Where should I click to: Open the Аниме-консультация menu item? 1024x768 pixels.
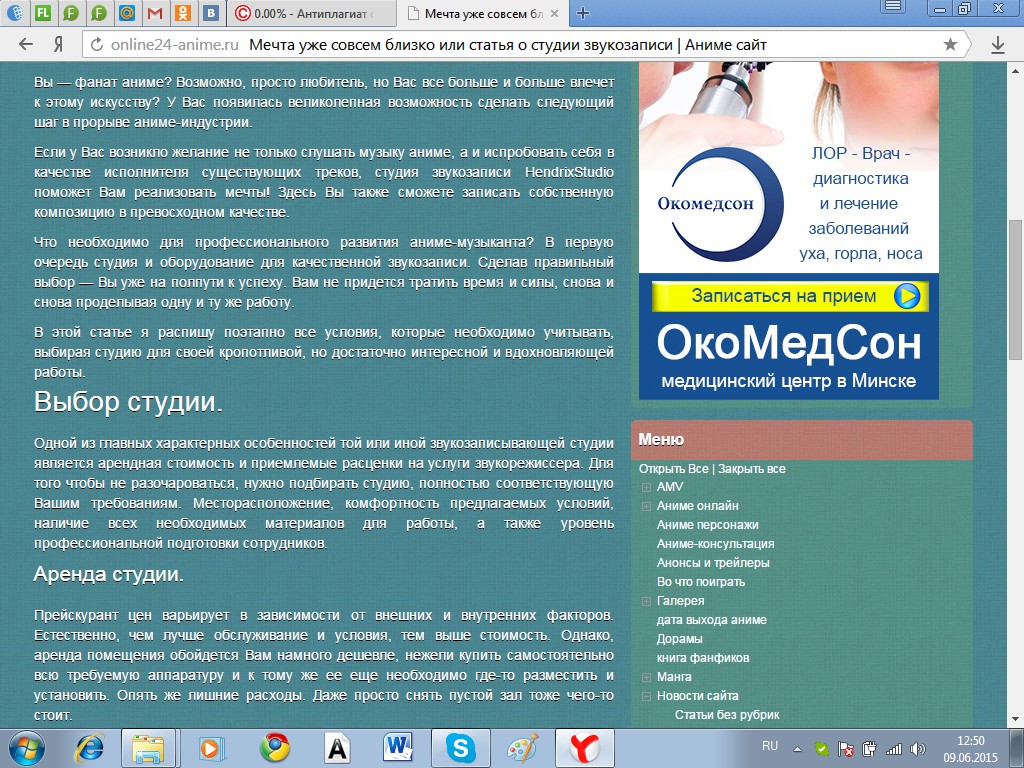[715, 543]
